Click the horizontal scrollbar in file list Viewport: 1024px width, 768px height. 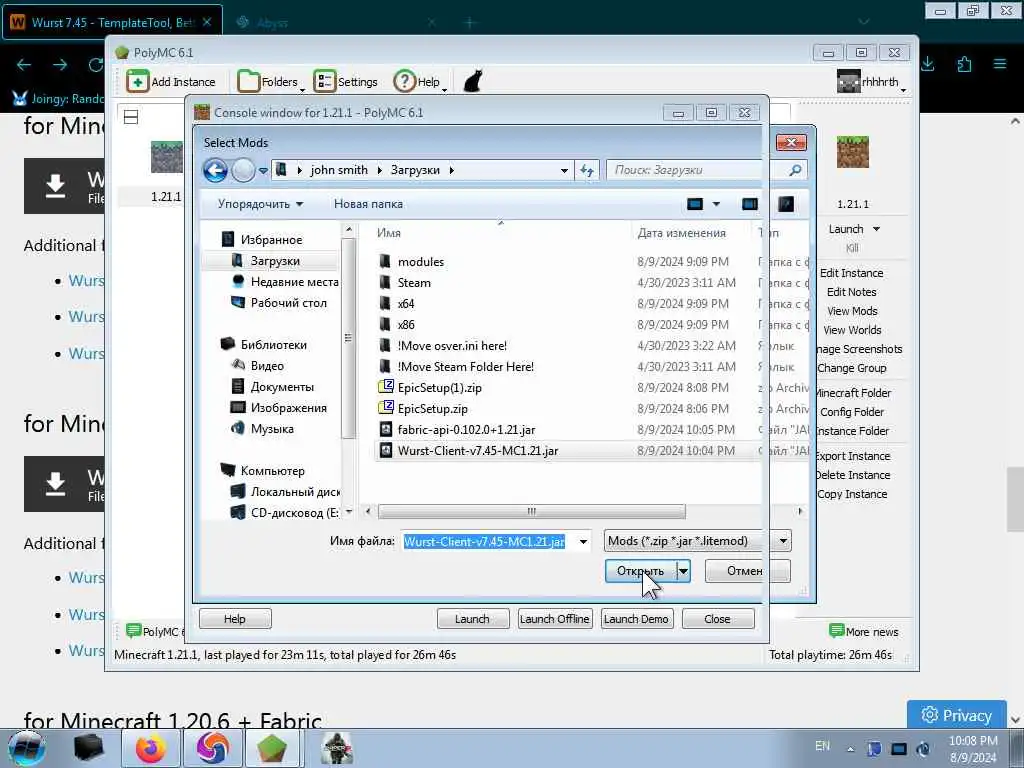[x=532, y=511]
